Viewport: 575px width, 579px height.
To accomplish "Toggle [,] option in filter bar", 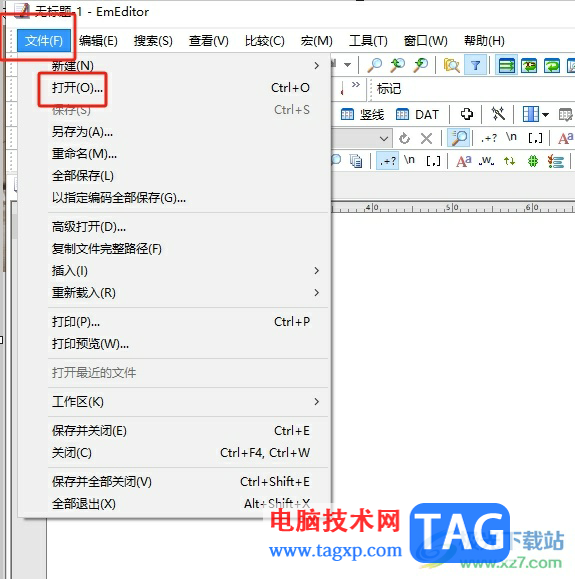I will coord(535,138).
